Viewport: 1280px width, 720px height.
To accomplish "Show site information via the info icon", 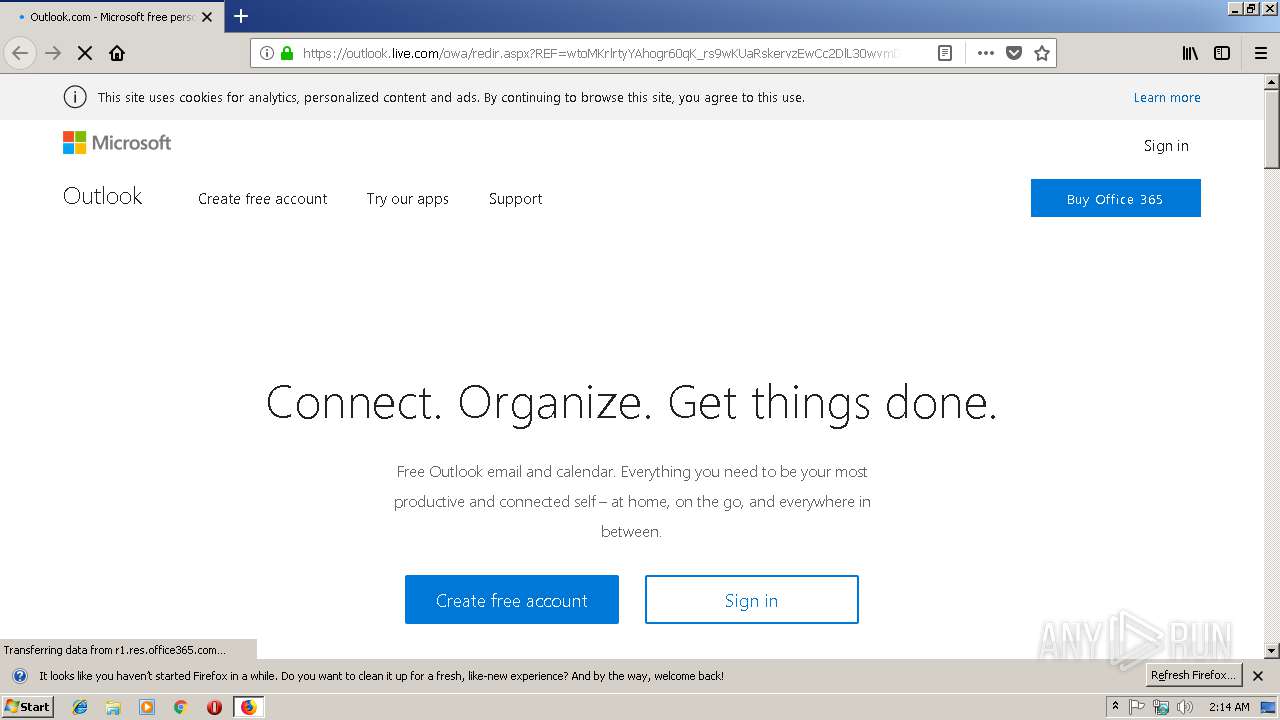I will [x=267, y=53].
